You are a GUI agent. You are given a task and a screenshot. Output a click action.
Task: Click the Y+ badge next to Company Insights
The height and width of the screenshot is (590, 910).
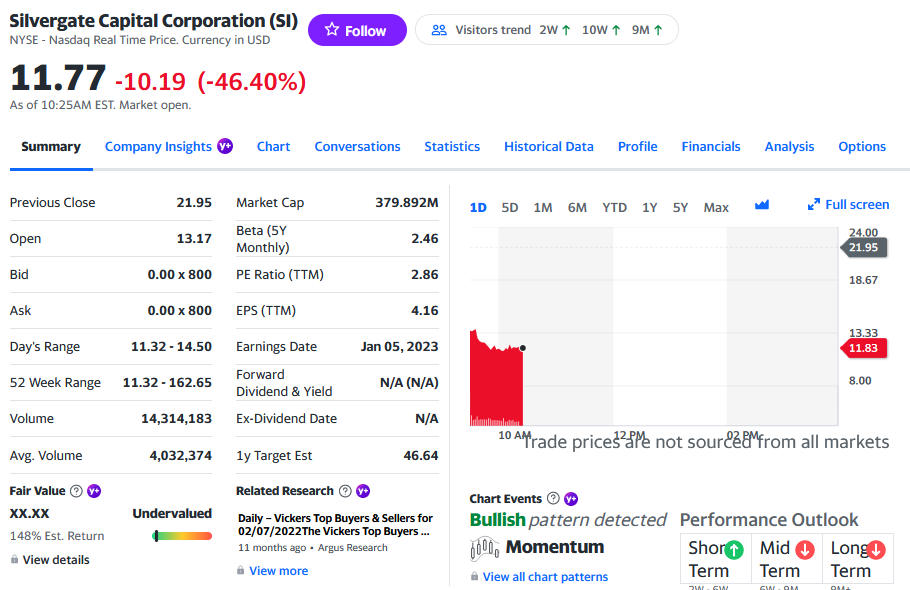pos(225,146)
